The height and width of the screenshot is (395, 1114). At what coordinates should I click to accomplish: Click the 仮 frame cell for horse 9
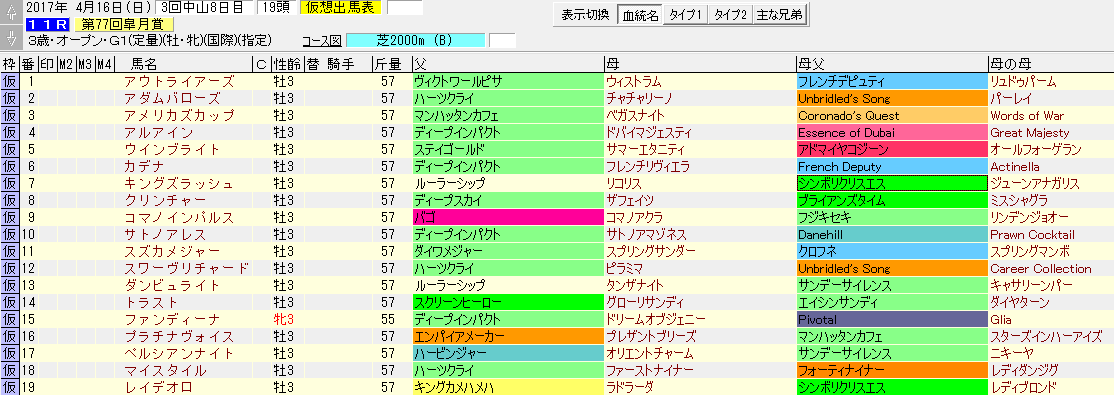tap(10, 217)
